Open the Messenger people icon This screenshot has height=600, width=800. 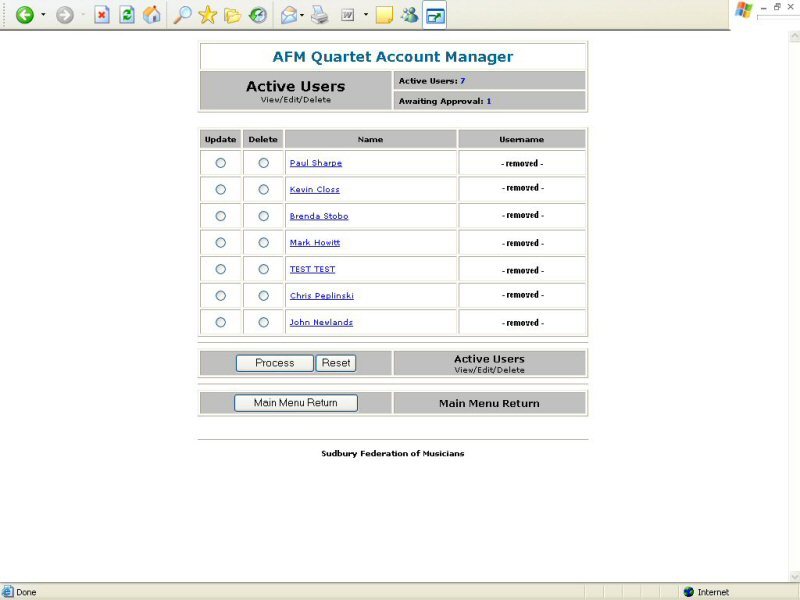click(x=409, y=15)
